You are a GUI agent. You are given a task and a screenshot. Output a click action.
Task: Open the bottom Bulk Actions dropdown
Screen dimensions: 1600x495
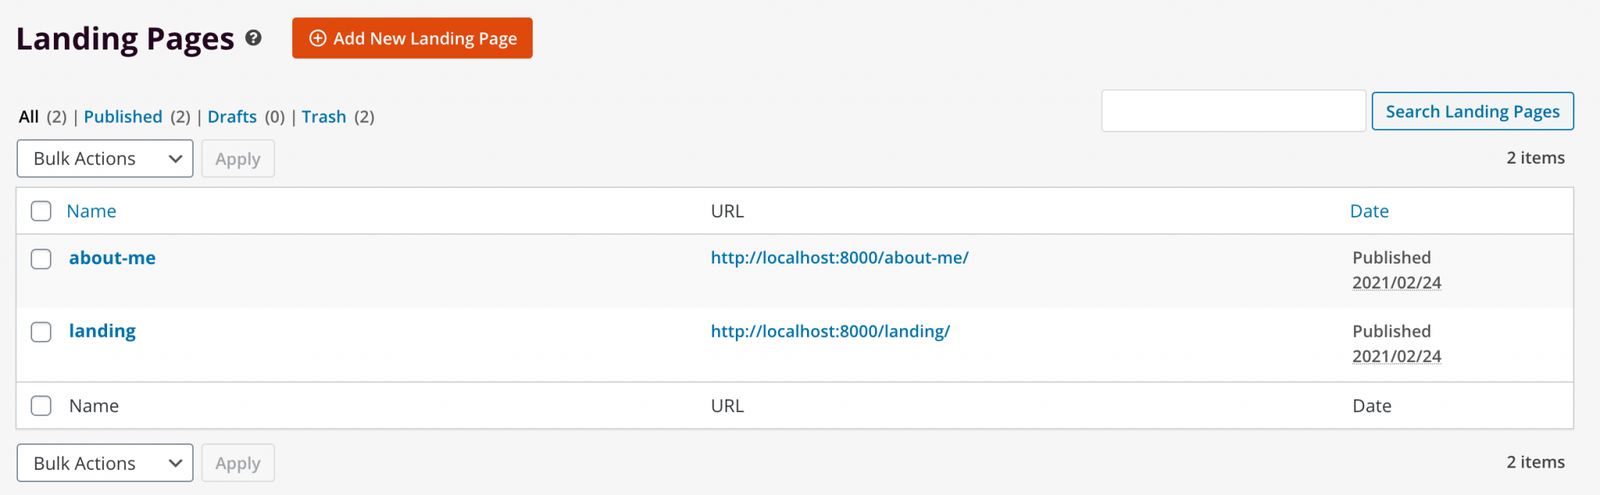pyautogui.click(x=105, y=463)
